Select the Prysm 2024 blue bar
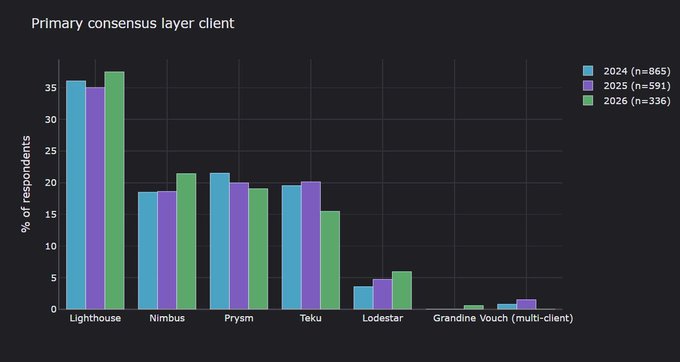The width and height of the screenshot is (680, 362). (x=220, y=241)
